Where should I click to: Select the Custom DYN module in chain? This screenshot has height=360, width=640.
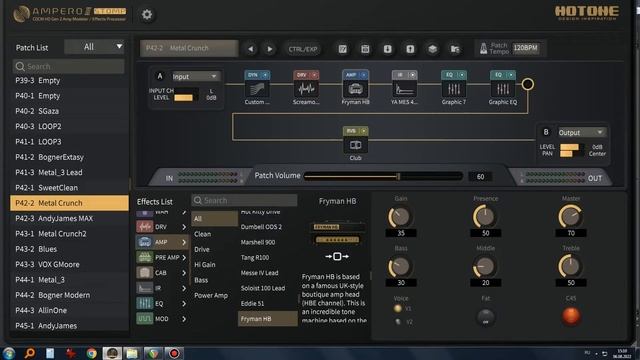257,89
